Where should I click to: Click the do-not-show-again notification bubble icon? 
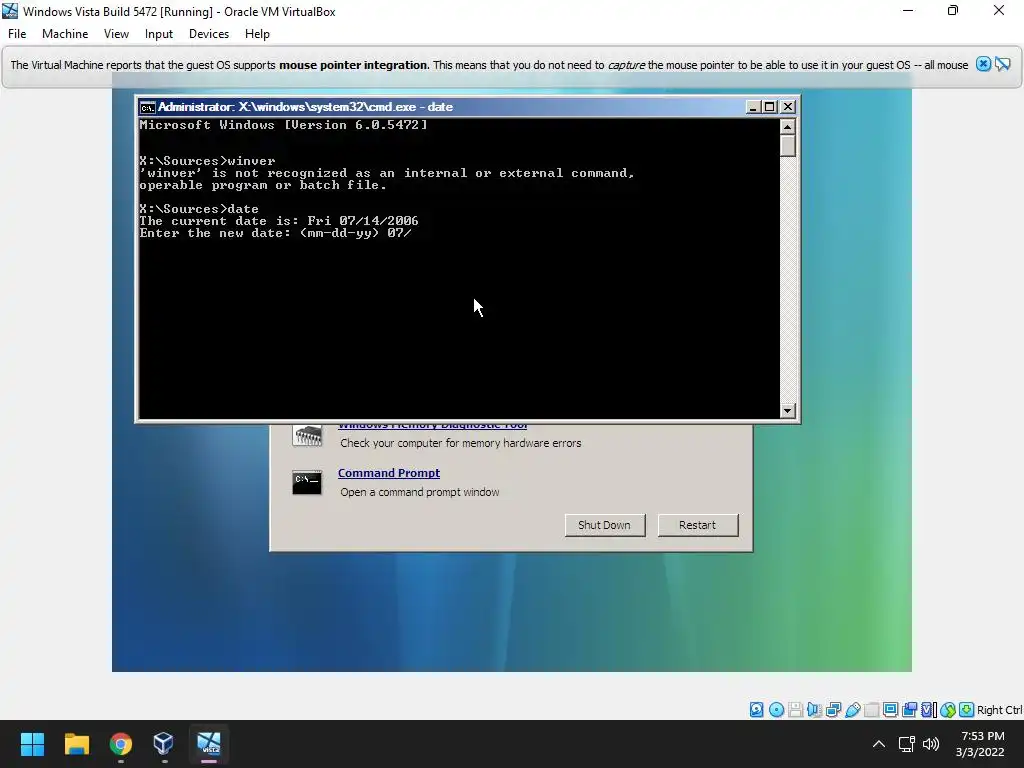[1003, 64]
